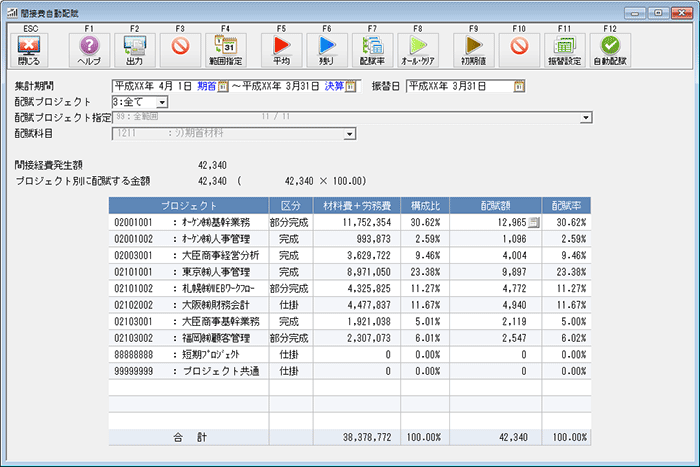The height and width of the screenshot is (467, 700).
Task: Select row 02103001 大臣商事基幹業務
Action: 350,321
